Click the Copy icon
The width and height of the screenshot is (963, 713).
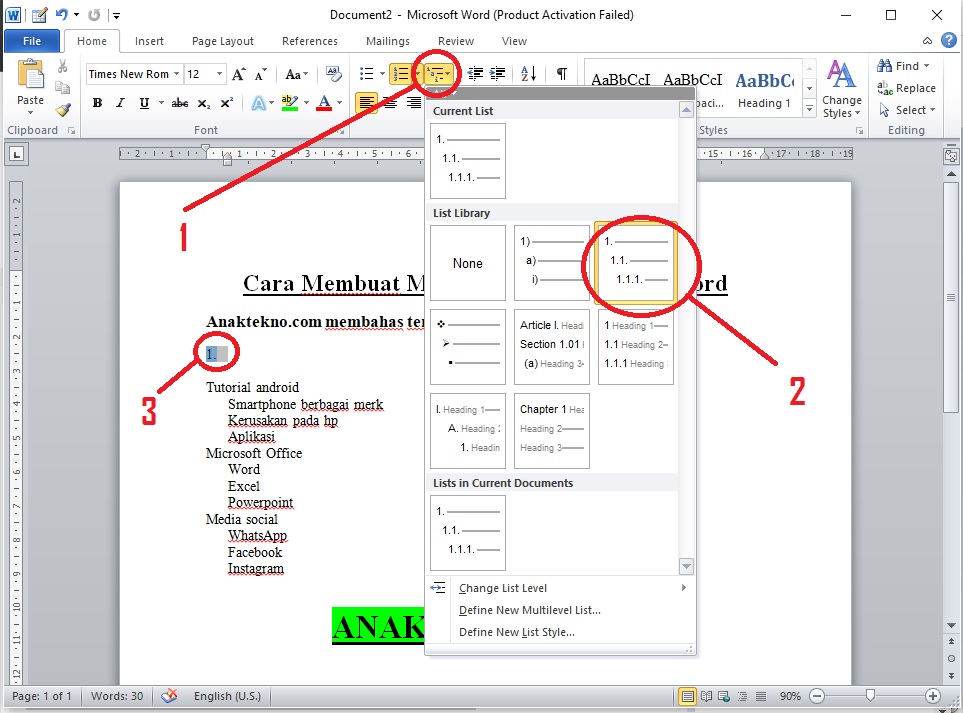point(62,88)
